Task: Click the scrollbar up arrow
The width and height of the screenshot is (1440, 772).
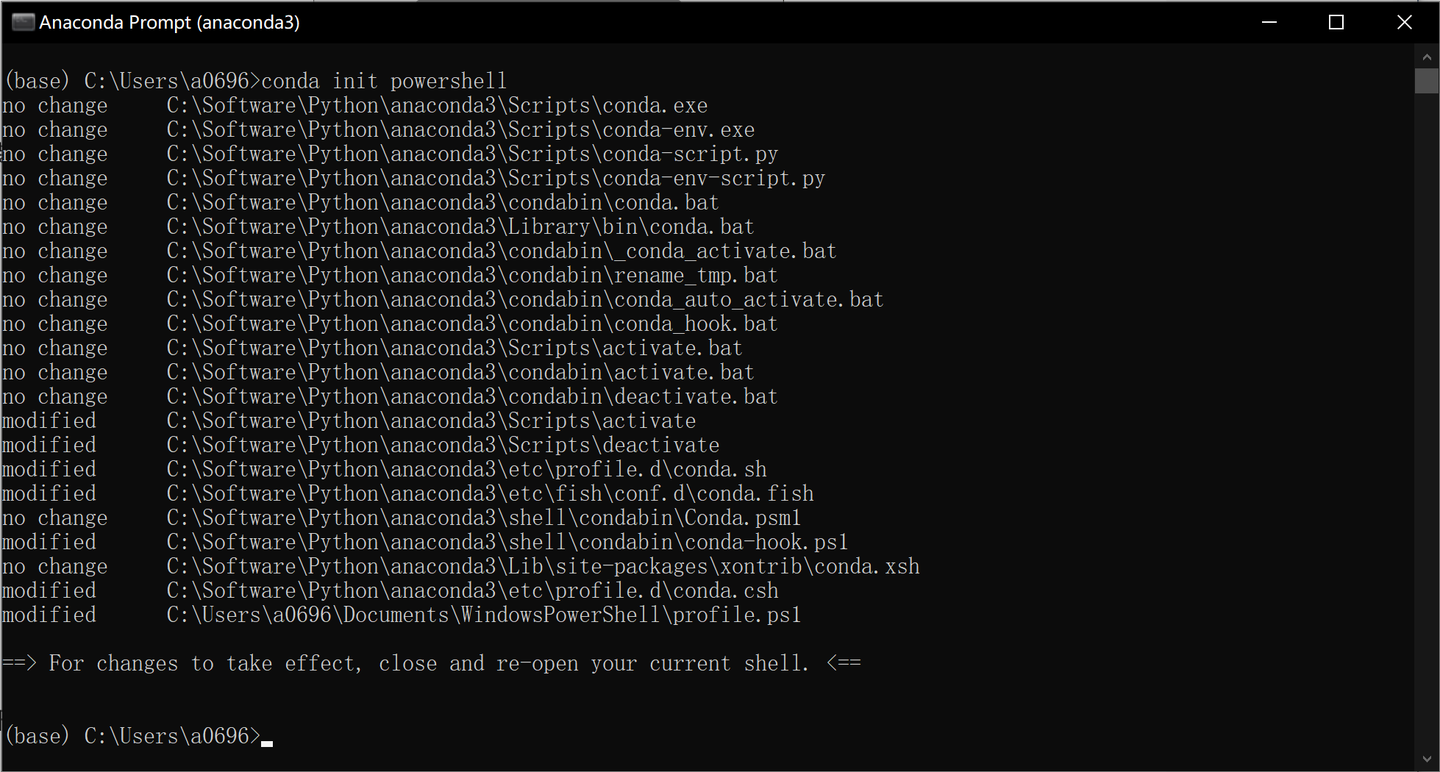Action: (x=1427, y=55)
